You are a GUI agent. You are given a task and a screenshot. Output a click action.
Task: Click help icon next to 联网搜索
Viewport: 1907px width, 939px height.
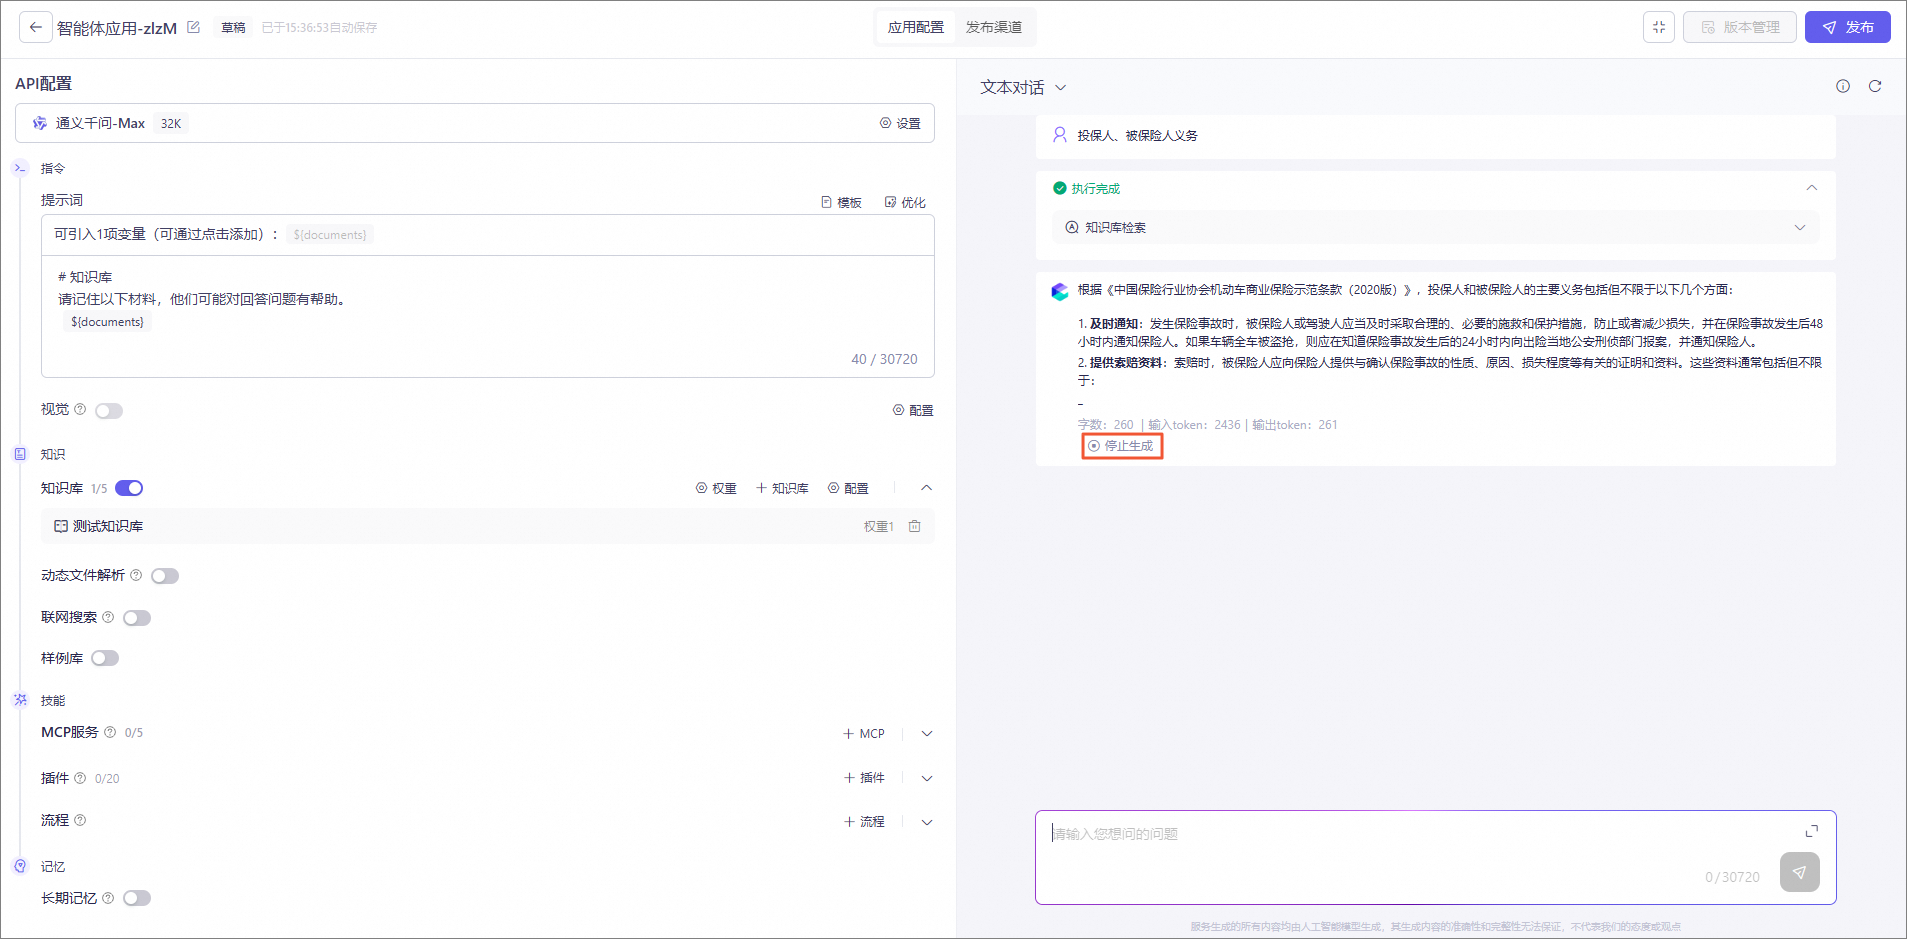coord(108,617)
